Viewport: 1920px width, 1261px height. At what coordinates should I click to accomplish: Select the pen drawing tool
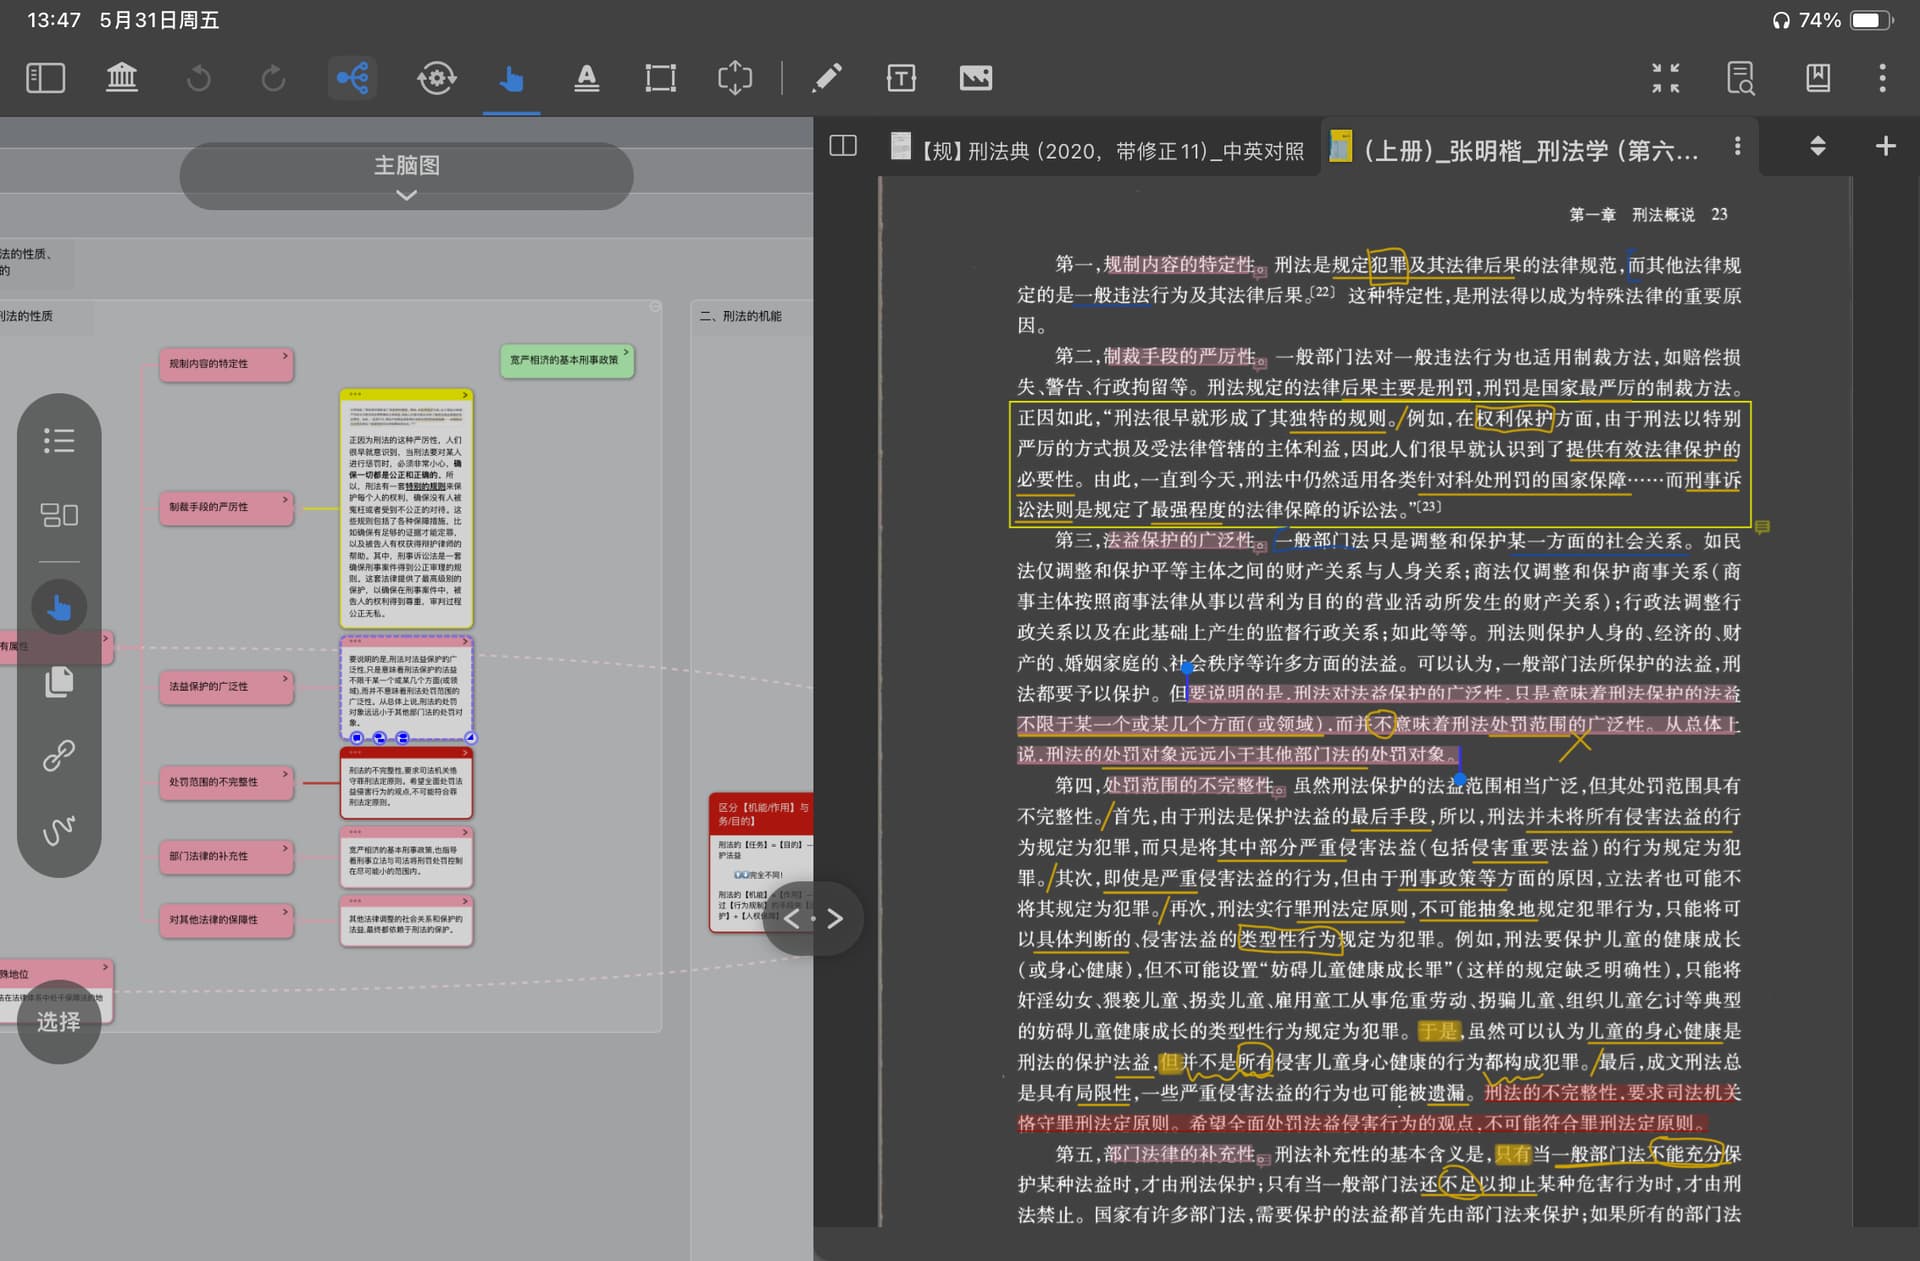click(x=826, y=78)
